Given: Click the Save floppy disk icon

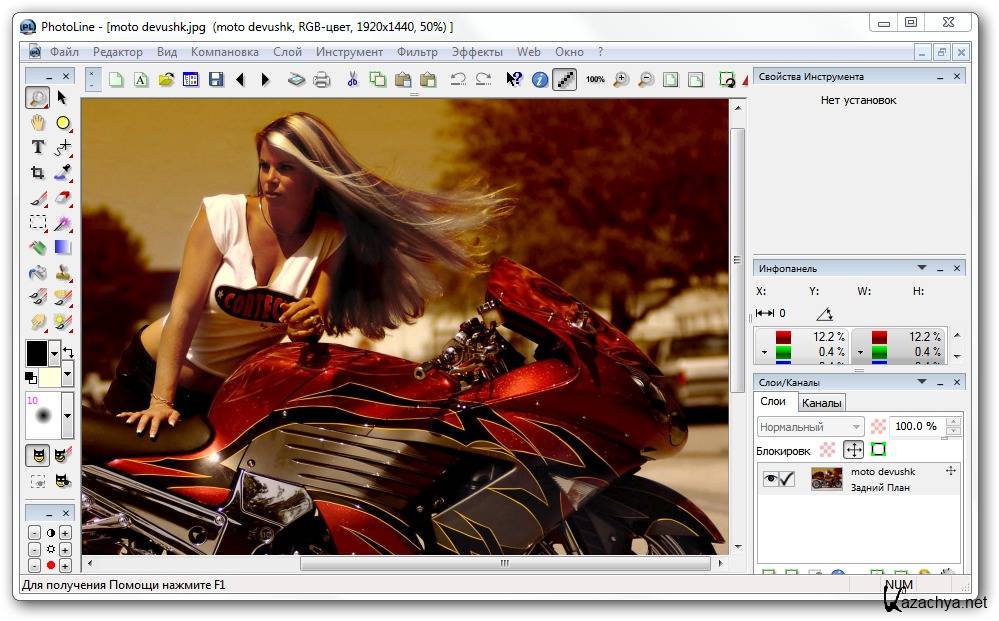Looking at the screenshot, I should [x=216, y=80].
